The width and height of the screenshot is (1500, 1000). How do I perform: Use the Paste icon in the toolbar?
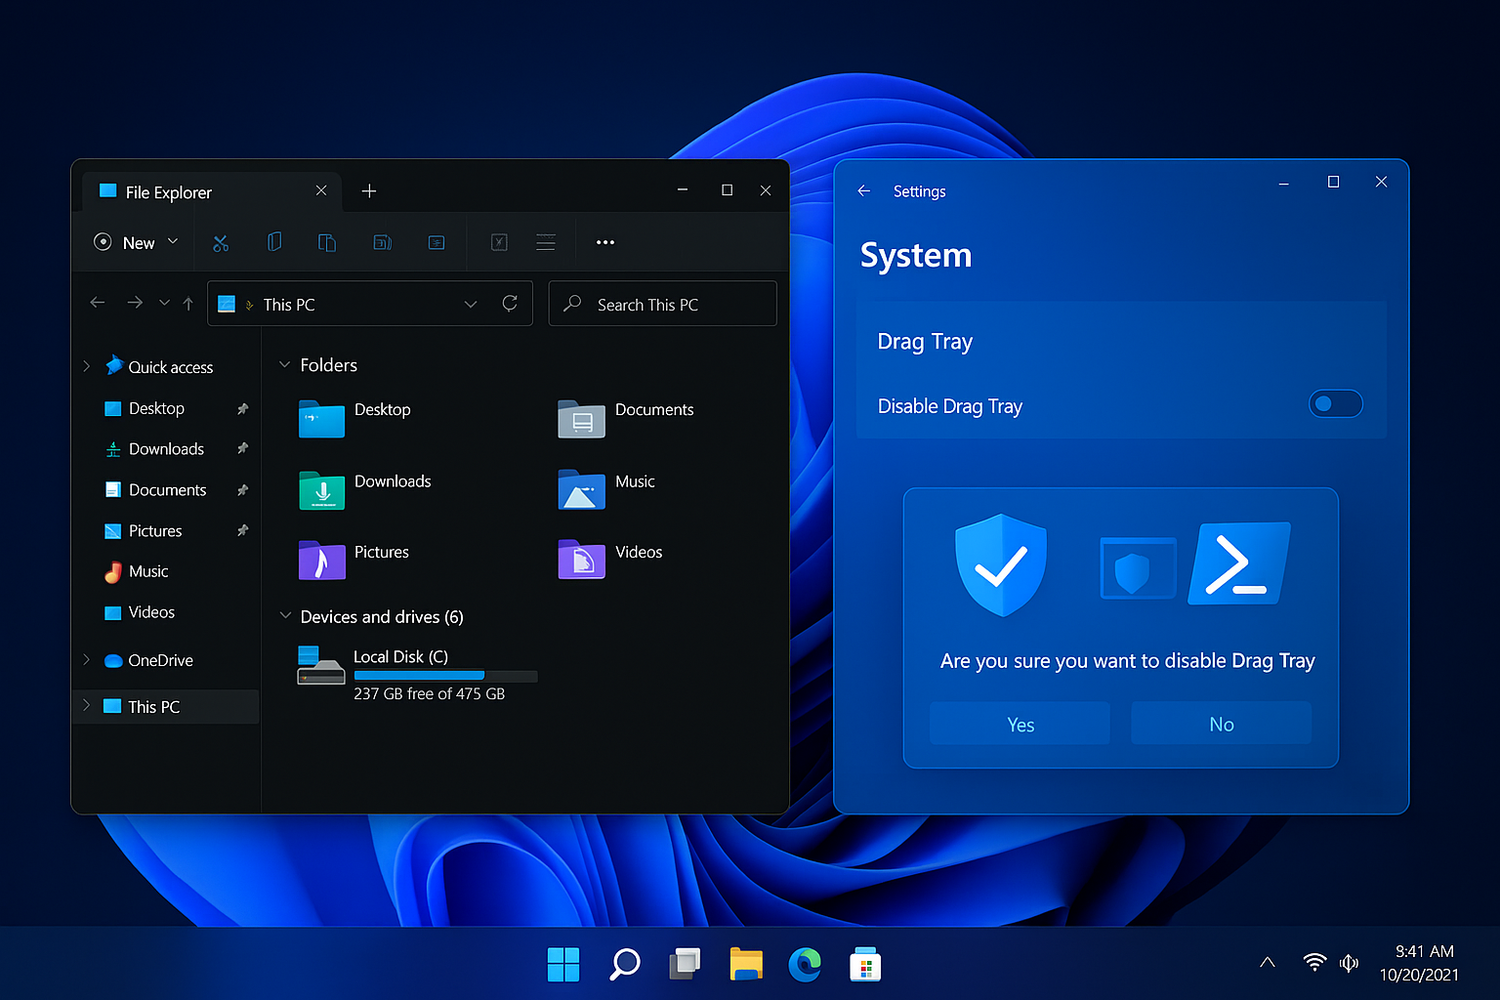326,242
